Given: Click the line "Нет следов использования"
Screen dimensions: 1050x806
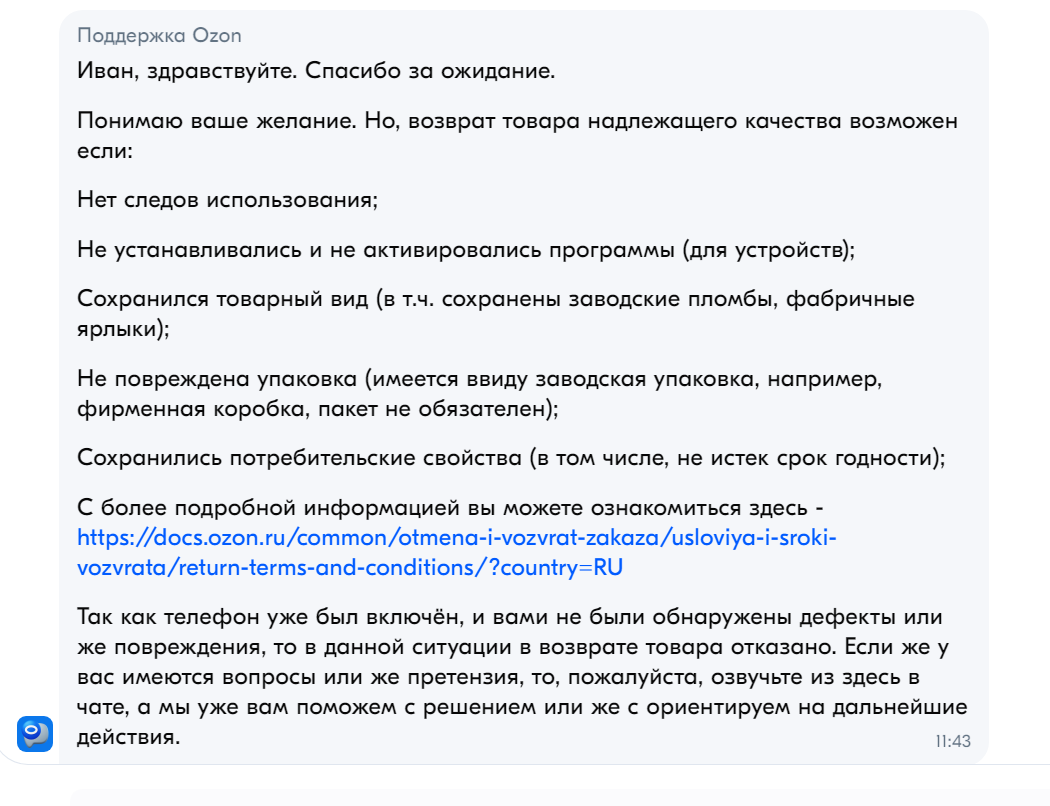Looking at the screenshot, I should pyautogui.click(x=228, y=198).
